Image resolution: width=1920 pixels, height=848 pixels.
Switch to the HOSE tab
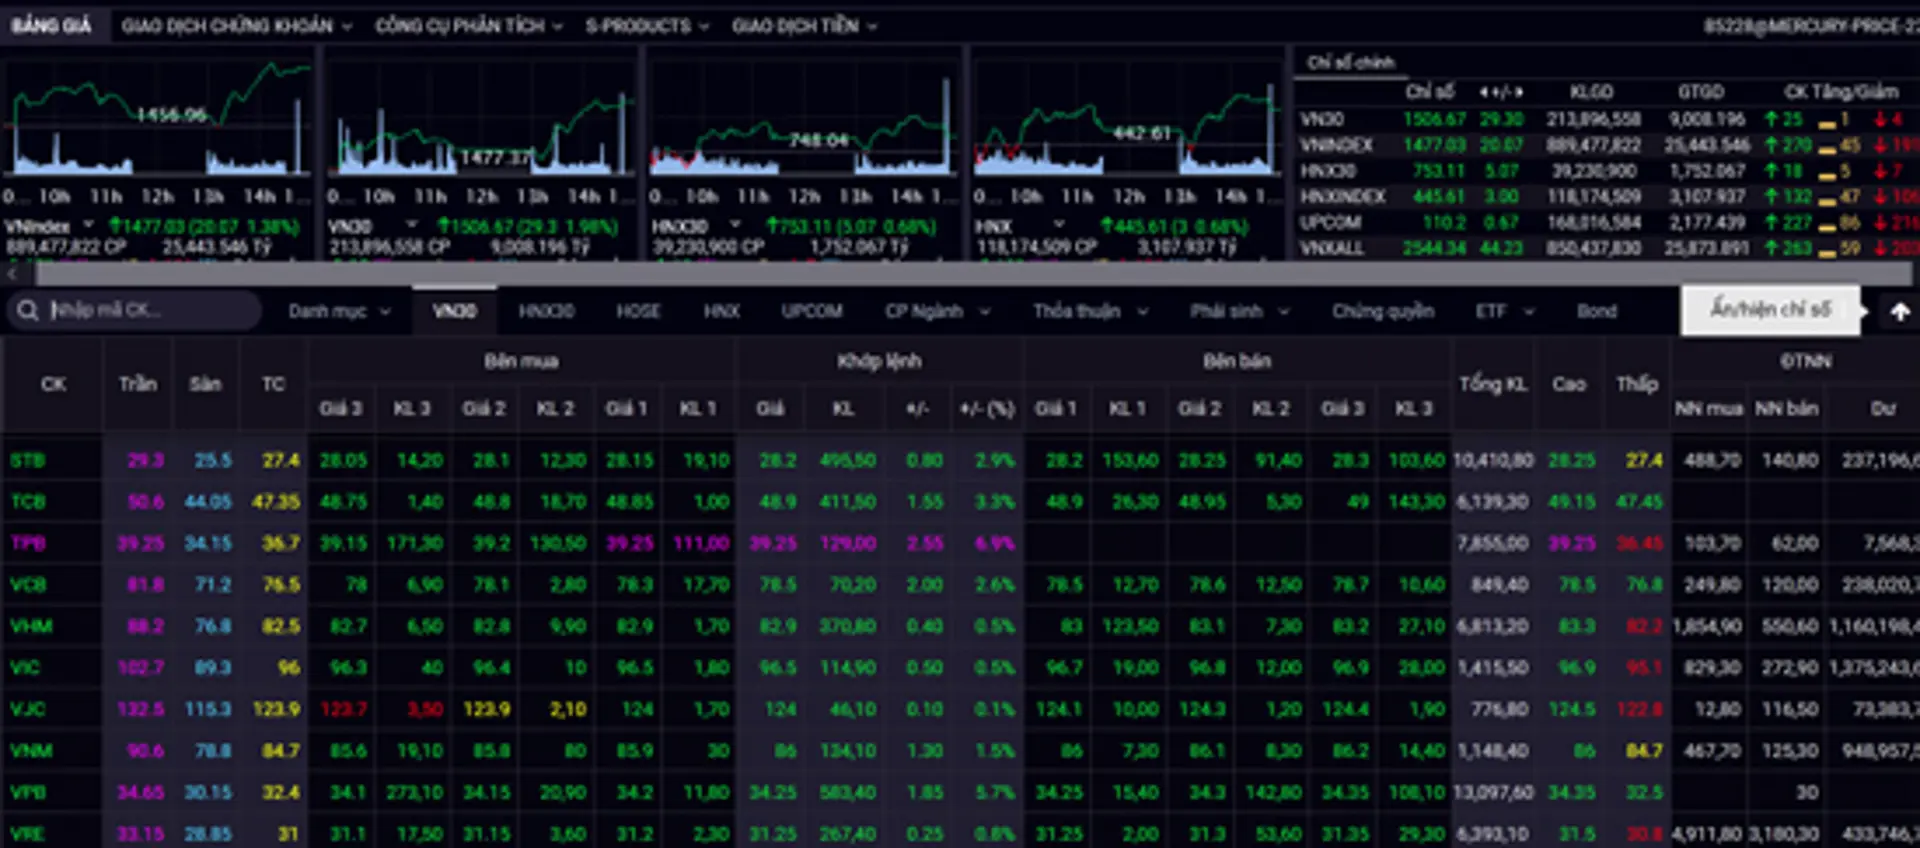(x=638, y=311)
